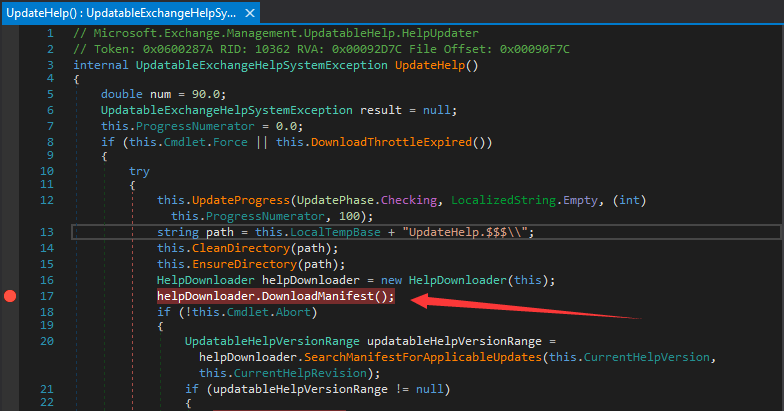Click the Force property on line 8
This screenshot has height=411, width=784.
coord(230,142)
